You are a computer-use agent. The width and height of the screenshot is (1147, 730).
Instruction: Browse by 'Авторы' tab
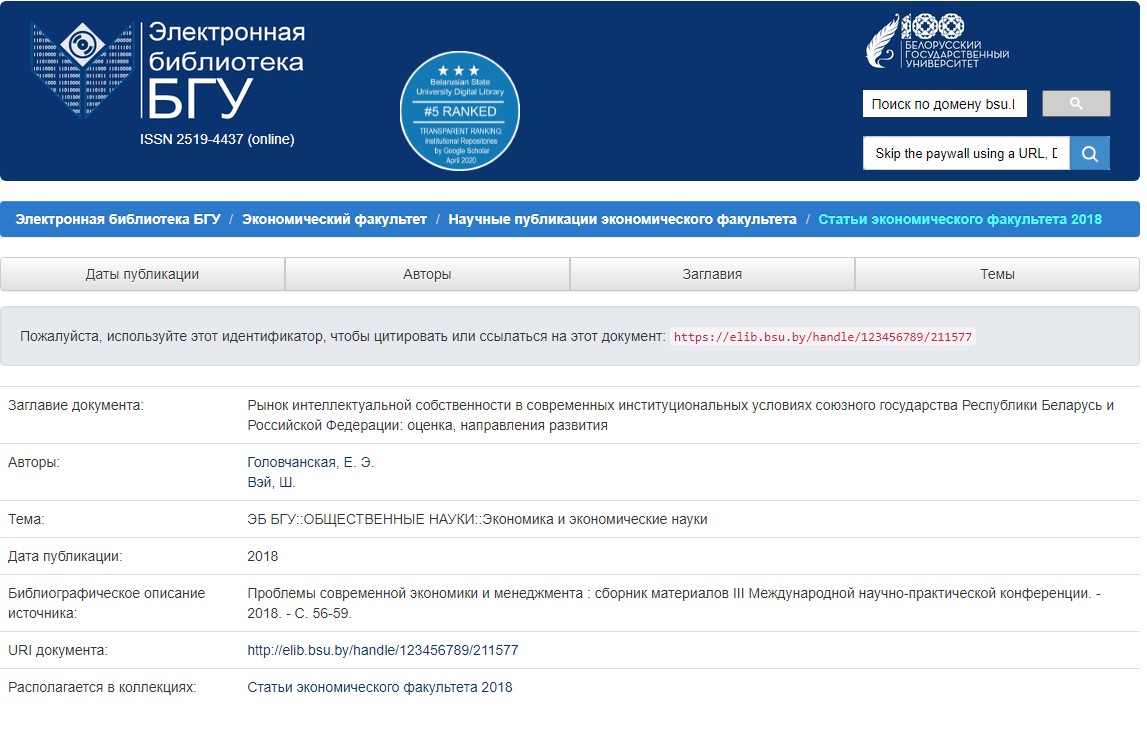tap(427, 274)
